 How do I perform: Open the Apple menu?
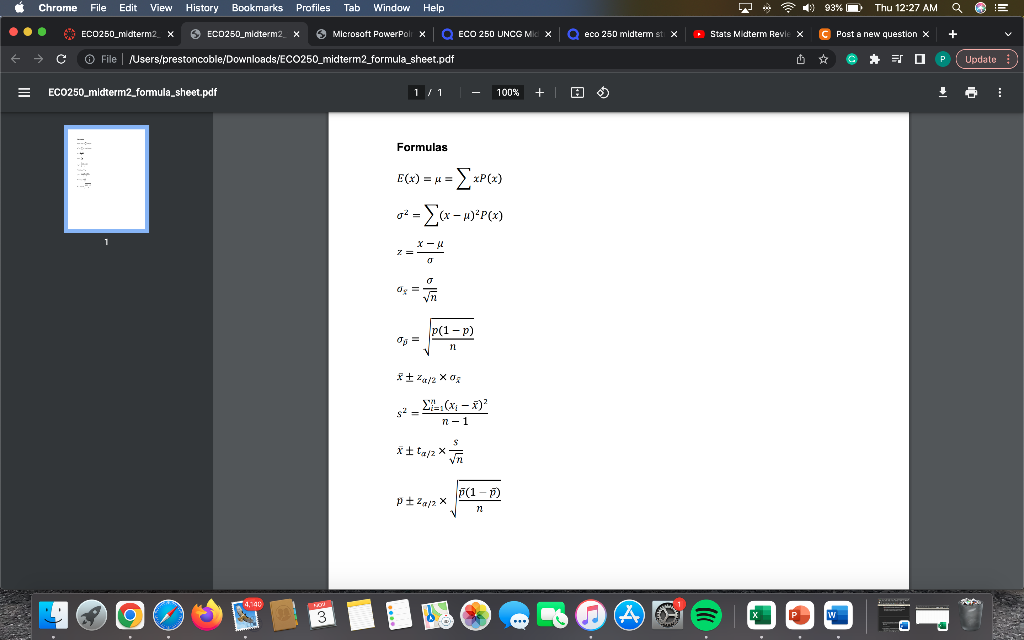tap(19, 8)
